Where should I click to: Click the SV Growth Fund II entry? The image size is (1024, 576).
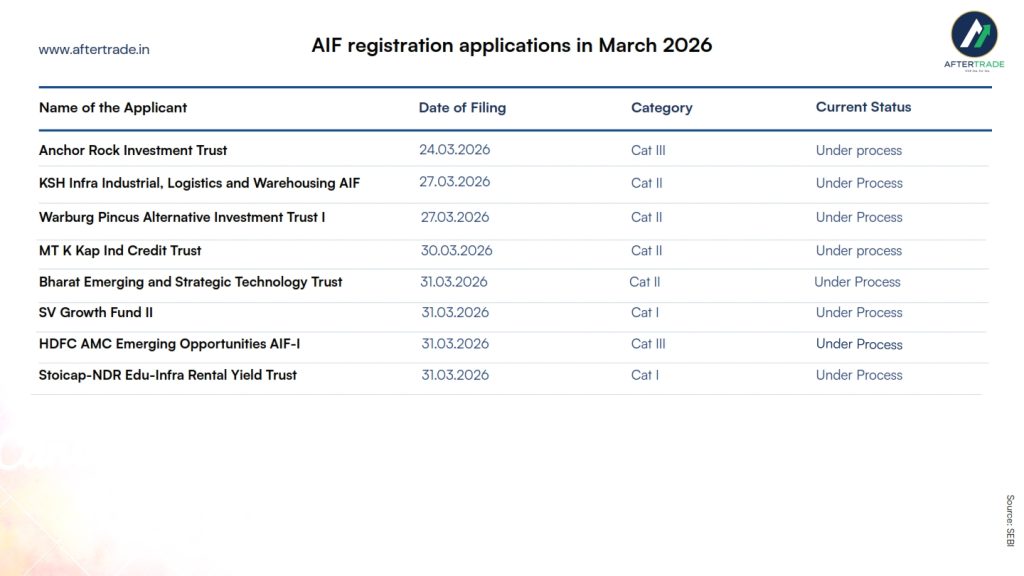(96, 312)
